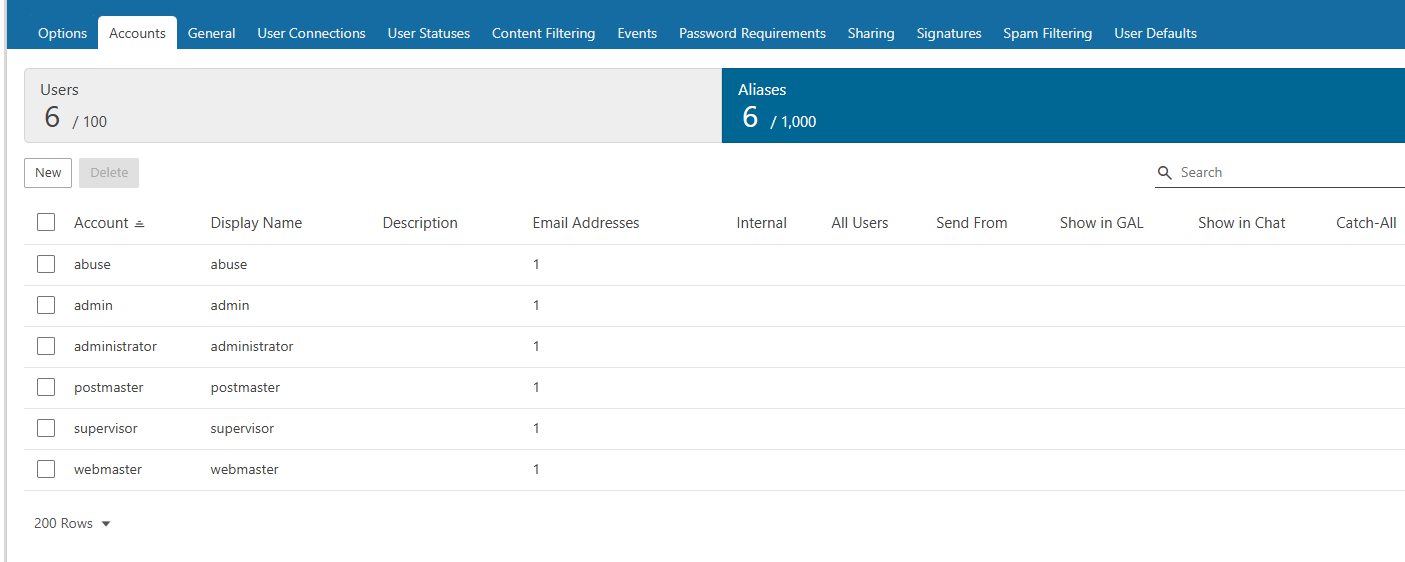Viewport: 1405px width, 562px height.
Task: Open email addresses count for supervisor
Action: pos(536,428)
